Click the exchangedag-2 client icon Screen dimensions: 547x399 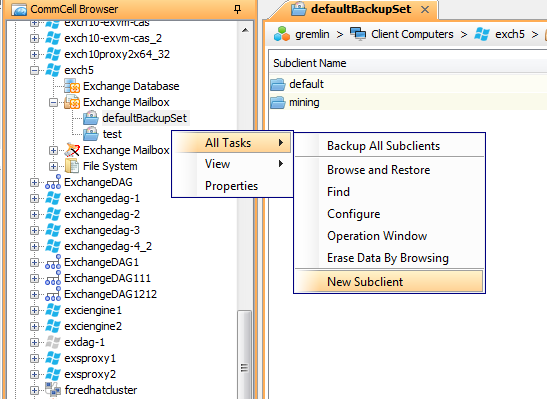point(53,214)
